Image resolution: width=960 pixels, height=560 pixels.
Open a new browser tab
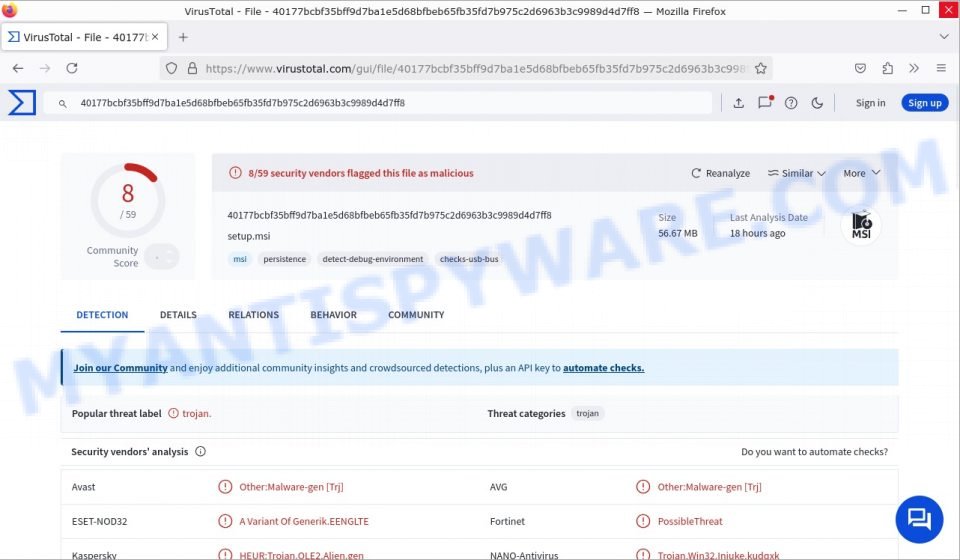pos(183,37)
